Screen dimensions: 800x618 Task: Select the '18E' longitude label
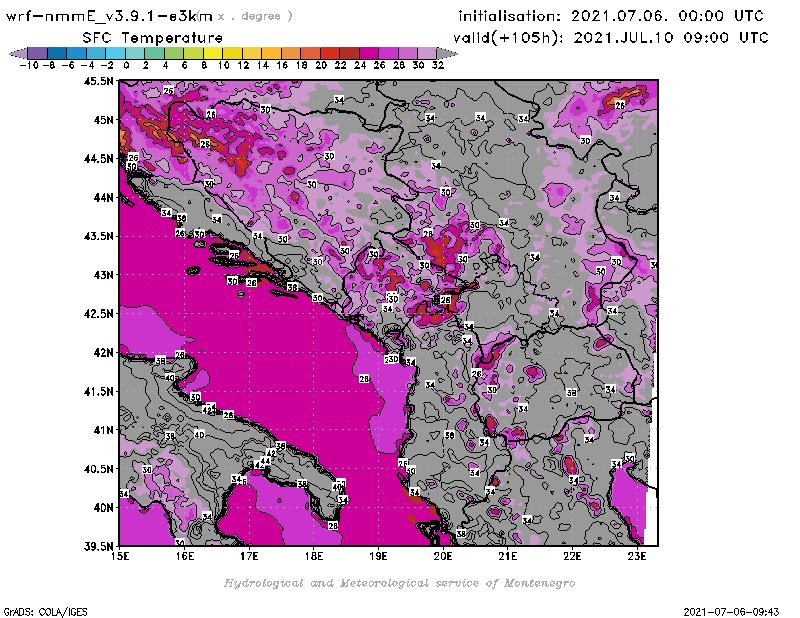tap(314, 556)
